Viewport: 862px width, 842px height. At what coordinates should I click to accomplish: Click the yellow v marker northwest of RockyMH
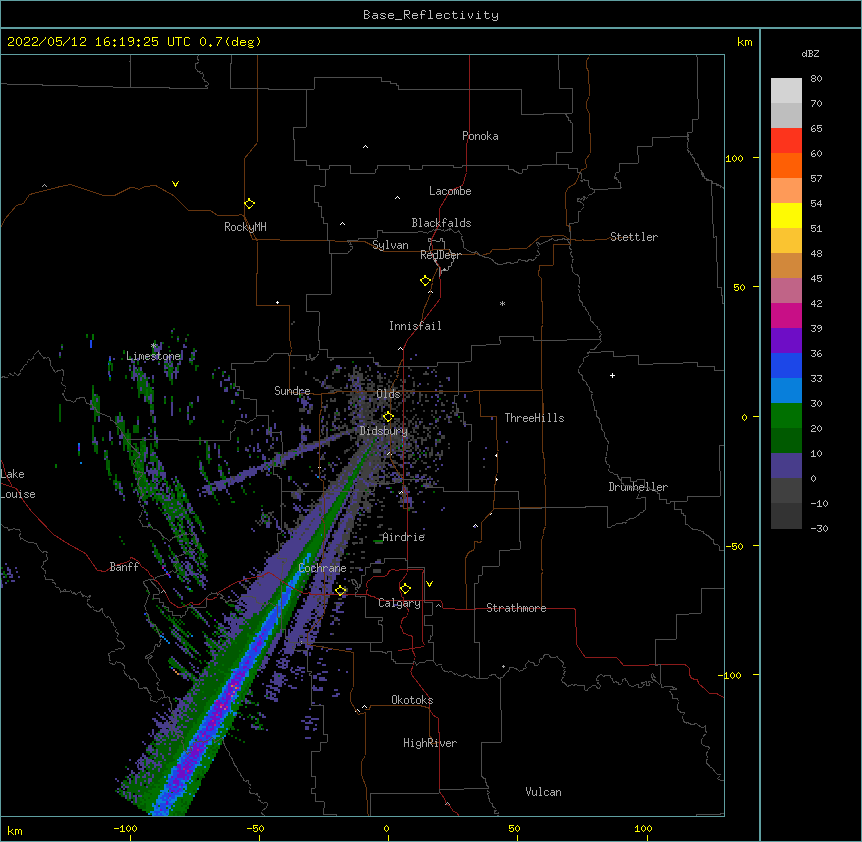[175, 184]
